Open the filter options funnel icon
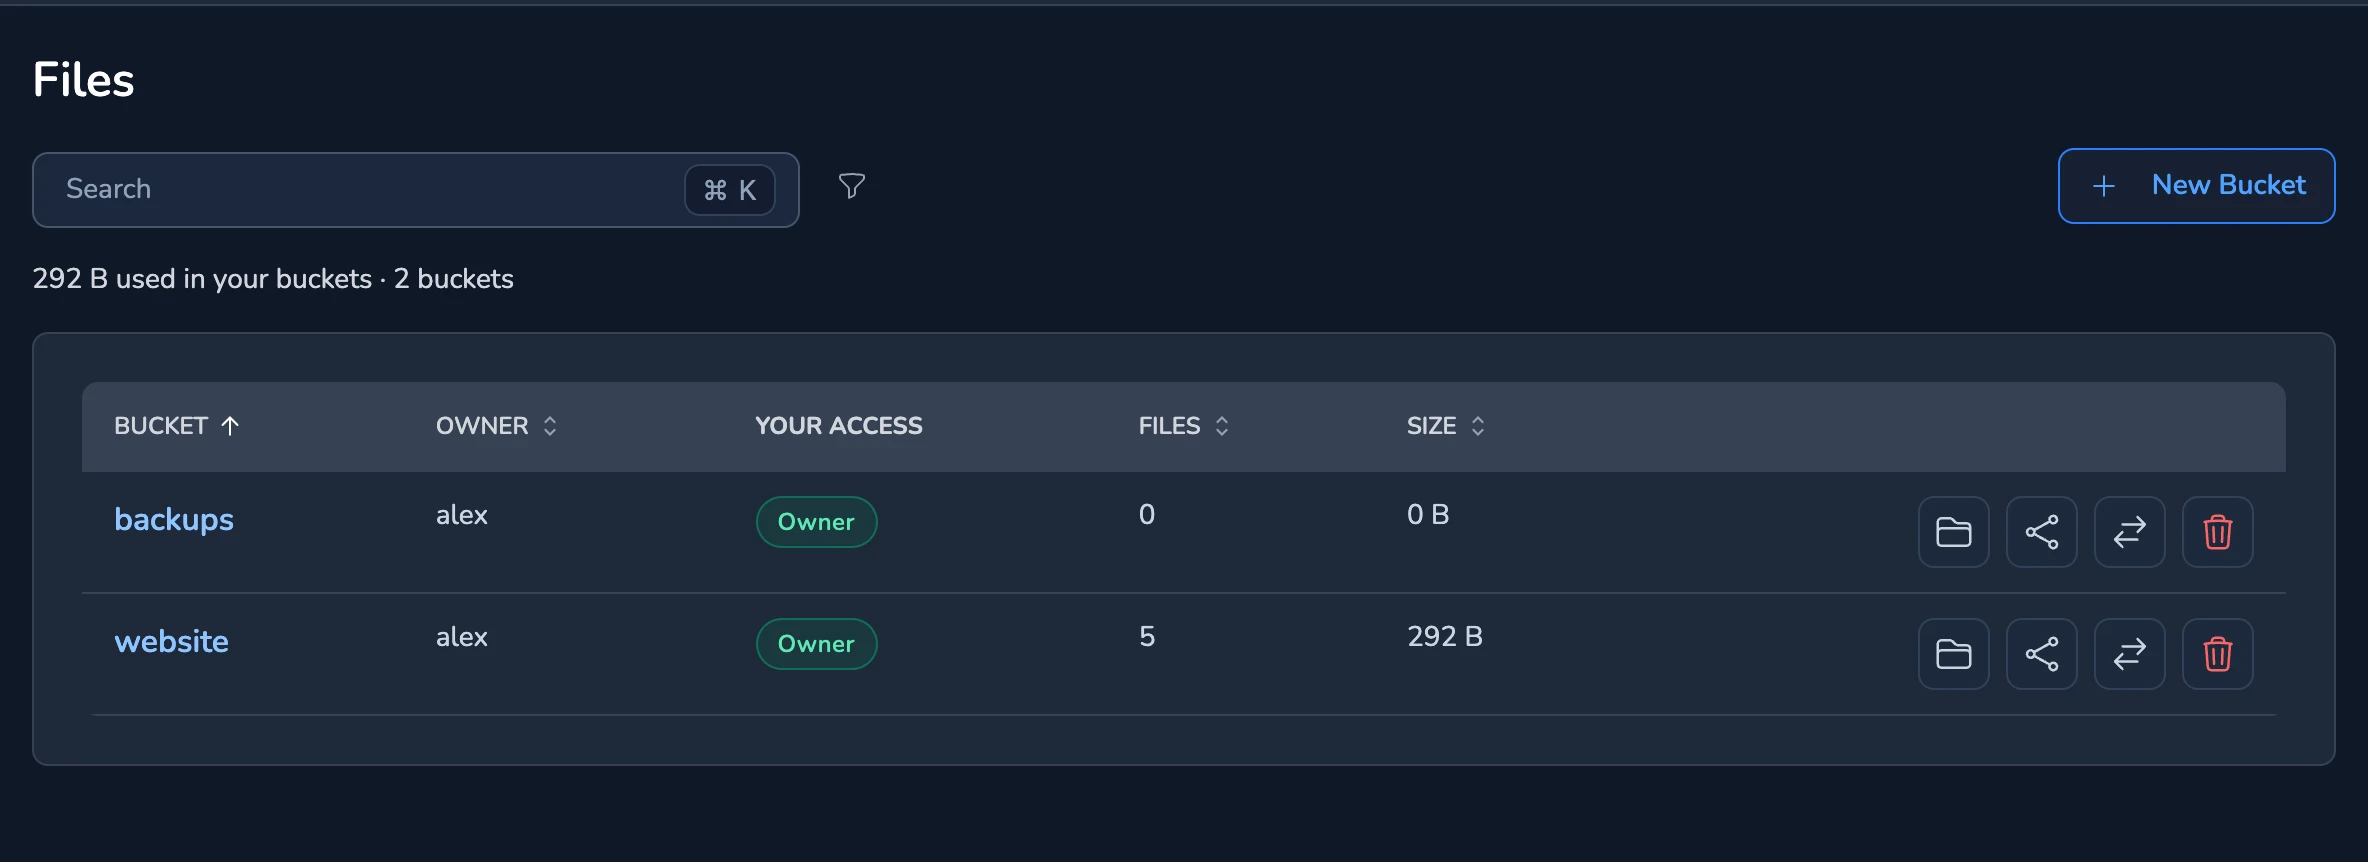The width and height of the screenshot is (2368, 862). click(852, 186)
